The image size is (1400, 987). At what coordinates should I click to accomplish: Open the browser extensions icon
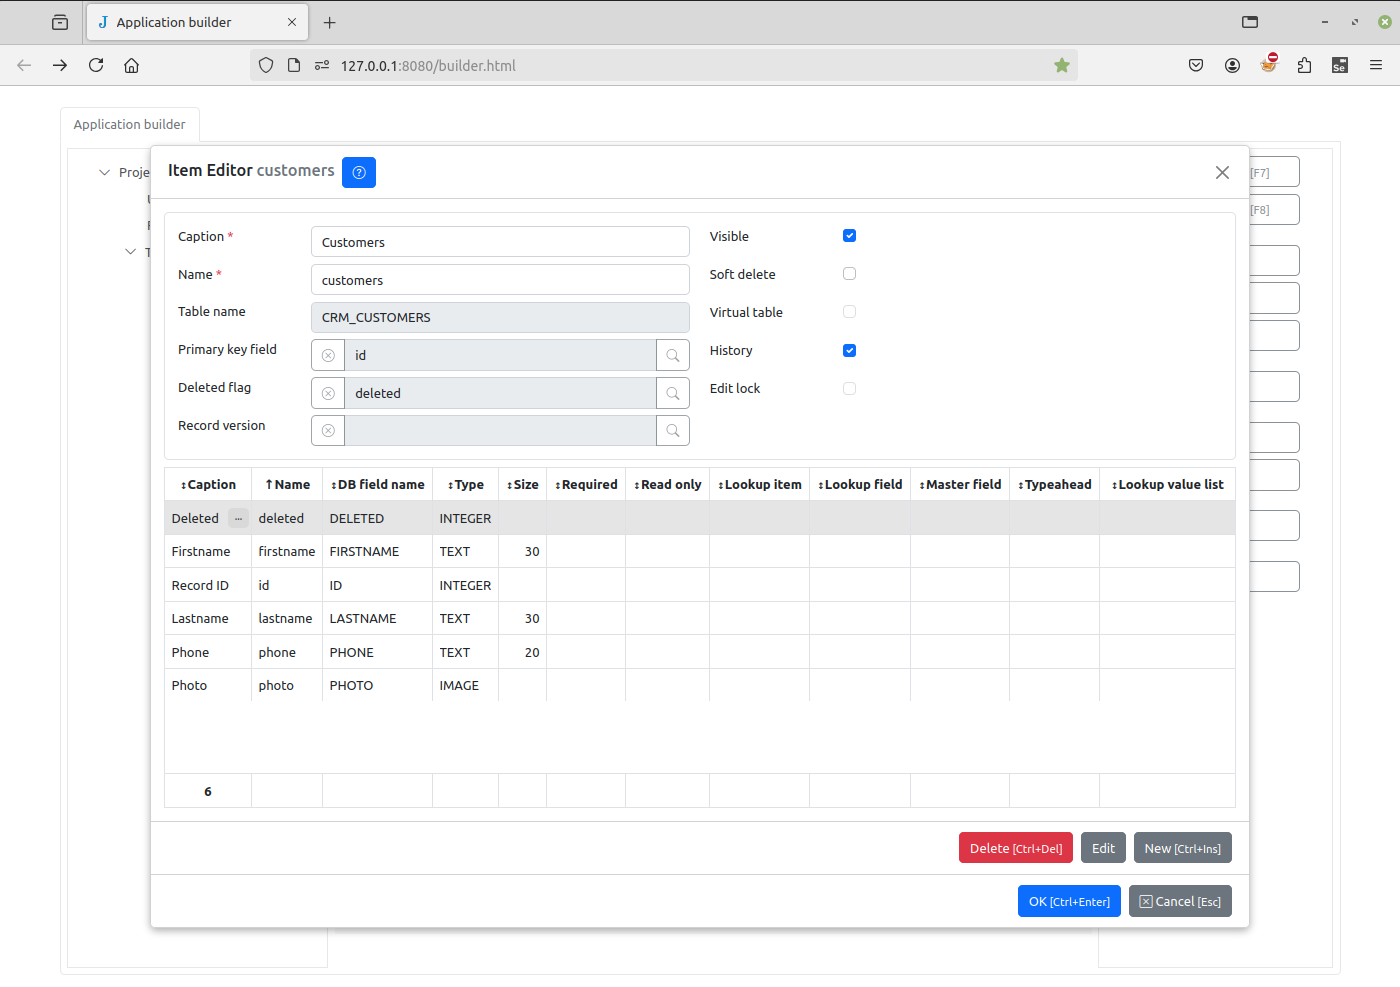(x=1304, y=66)
